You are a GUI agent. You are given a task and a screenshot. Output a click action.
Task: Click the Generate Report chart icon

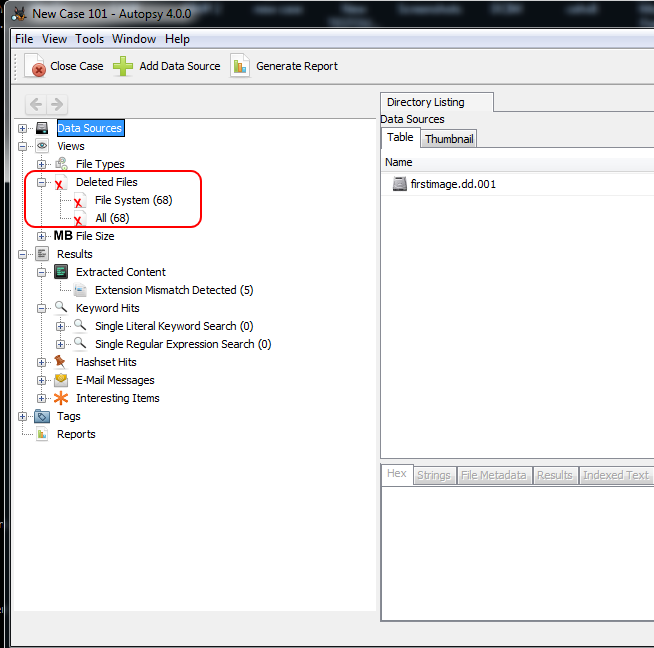pos(240,66)
